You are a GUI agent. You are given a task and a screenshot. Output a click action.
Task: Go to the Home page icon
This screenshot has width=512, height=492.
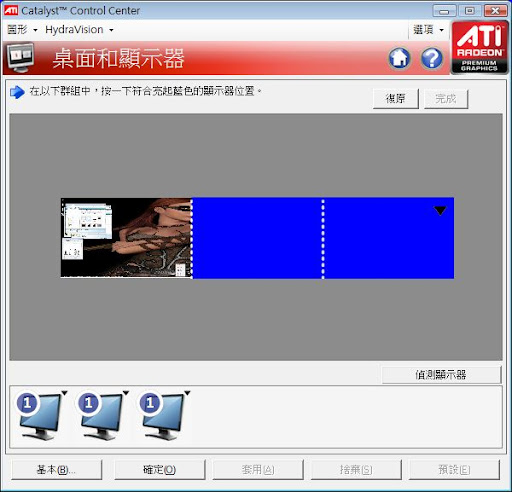pos(400,58)
